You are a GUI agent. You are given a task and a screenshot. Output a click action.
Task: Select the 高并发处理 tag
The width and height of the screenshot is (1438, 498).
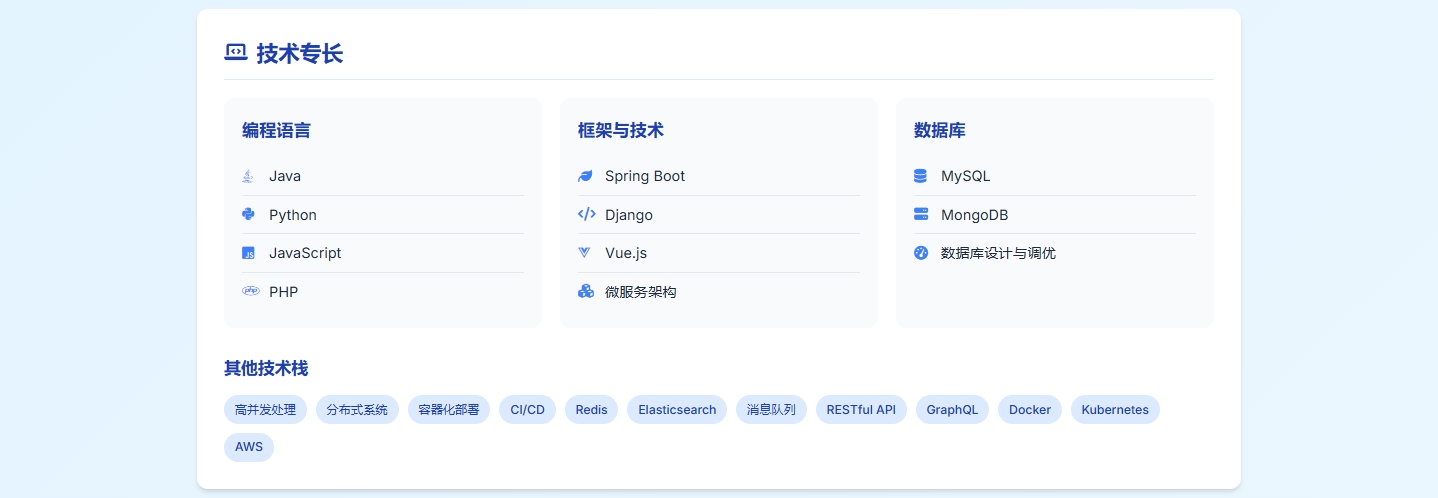click(265, 410)
